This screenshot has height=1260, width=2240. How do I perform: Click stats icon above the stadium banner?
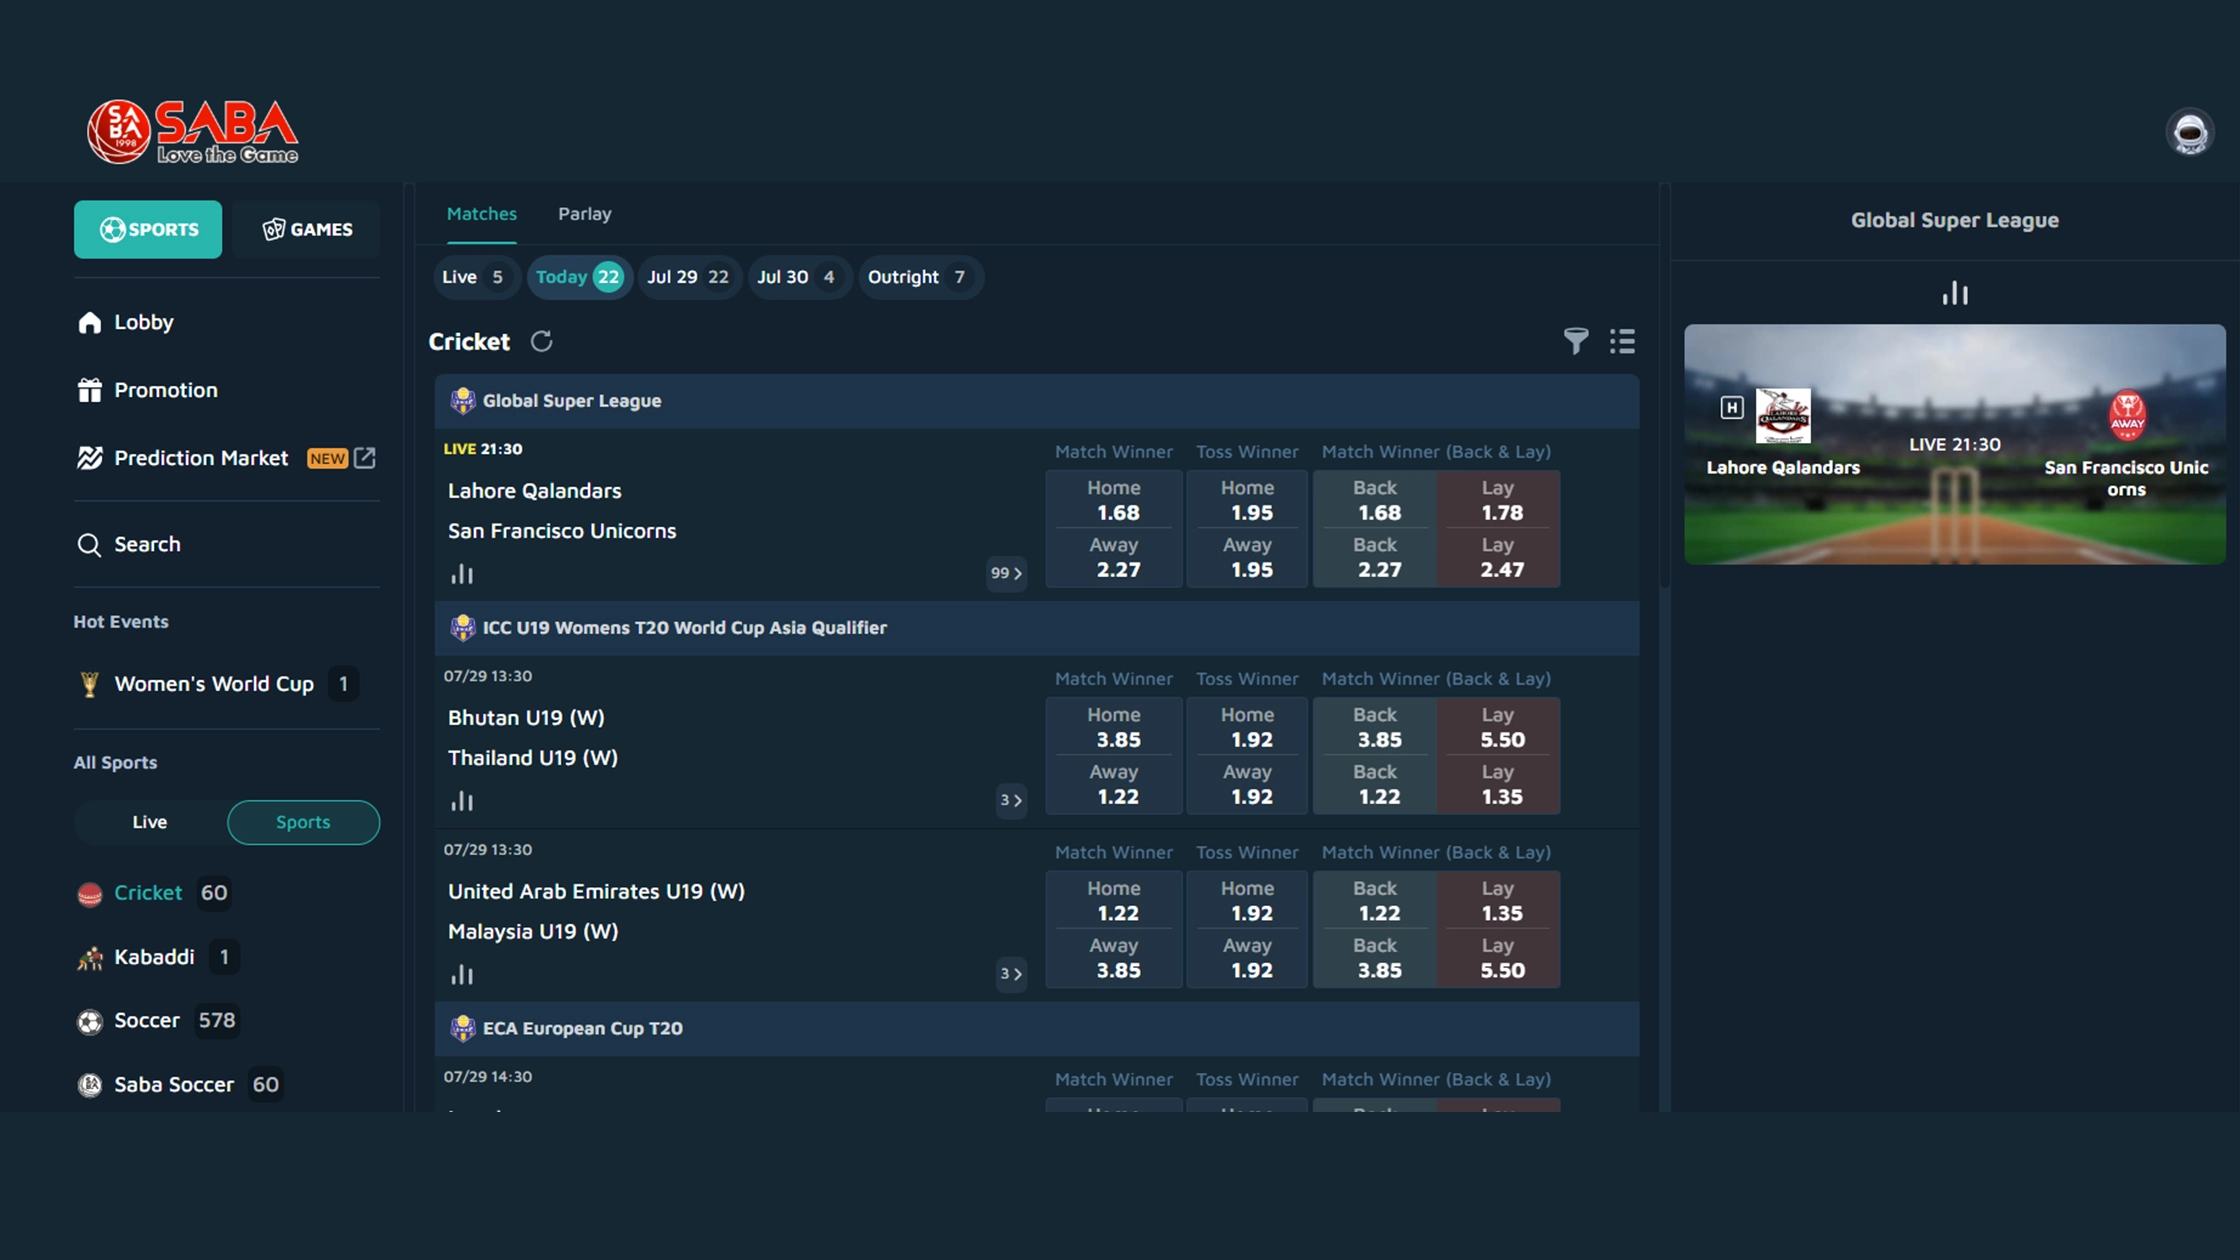click(1955, 293)
